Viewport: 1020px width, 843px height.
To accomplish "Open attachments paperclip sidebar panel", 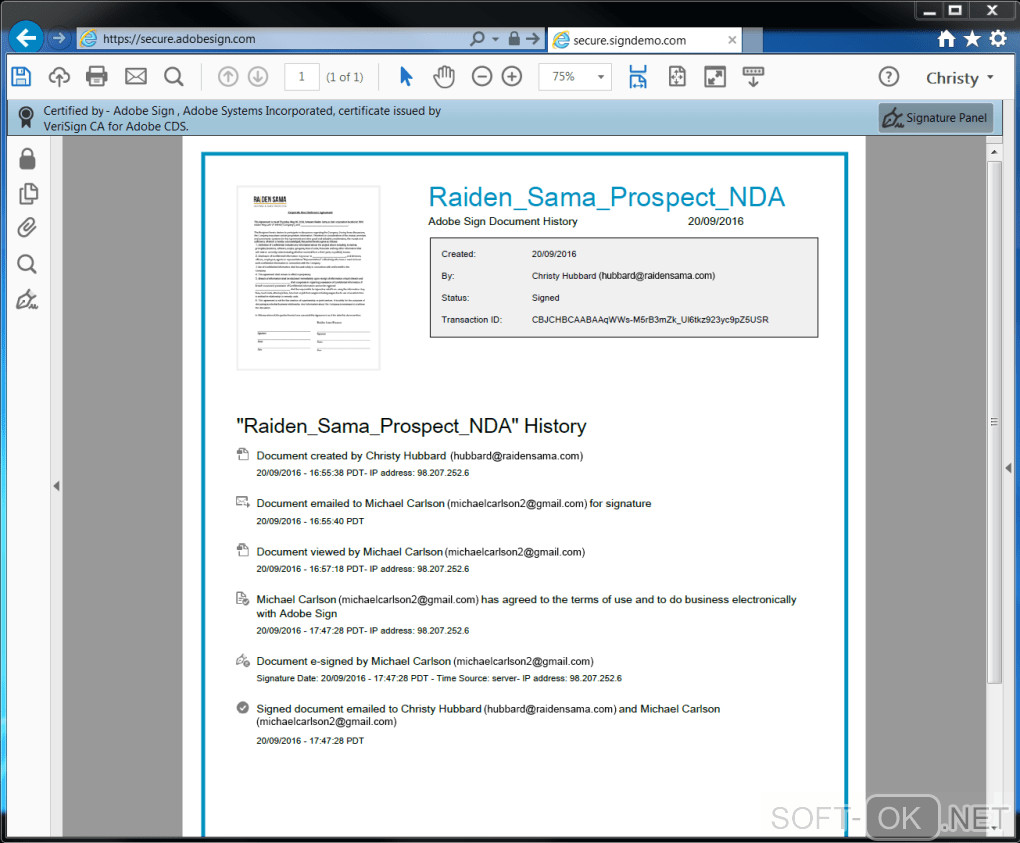I will (27, 228).
